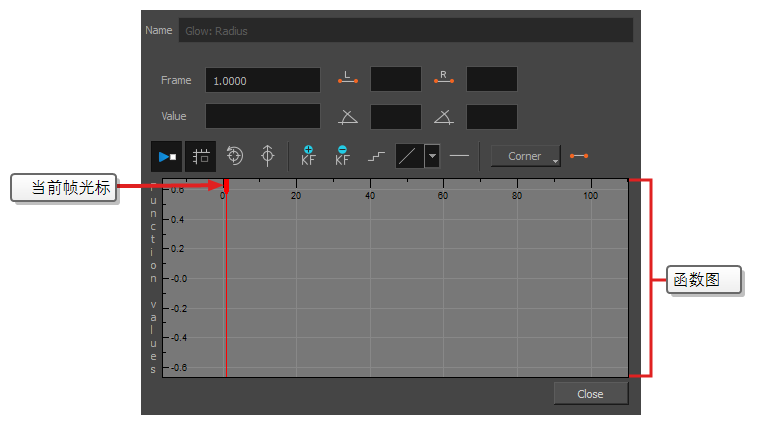The height and width of the screenshot is (425, 757).
Task: Toggle the stepped hold keyframes icon
Action: coord(376,157)
